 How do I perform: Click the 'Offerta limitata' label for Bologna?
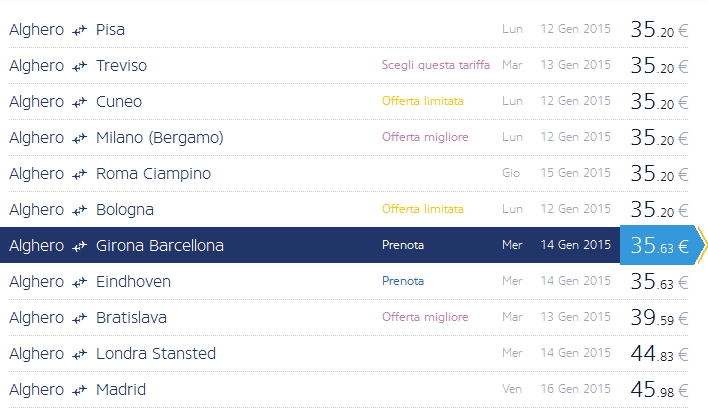[x=422, y=210]
